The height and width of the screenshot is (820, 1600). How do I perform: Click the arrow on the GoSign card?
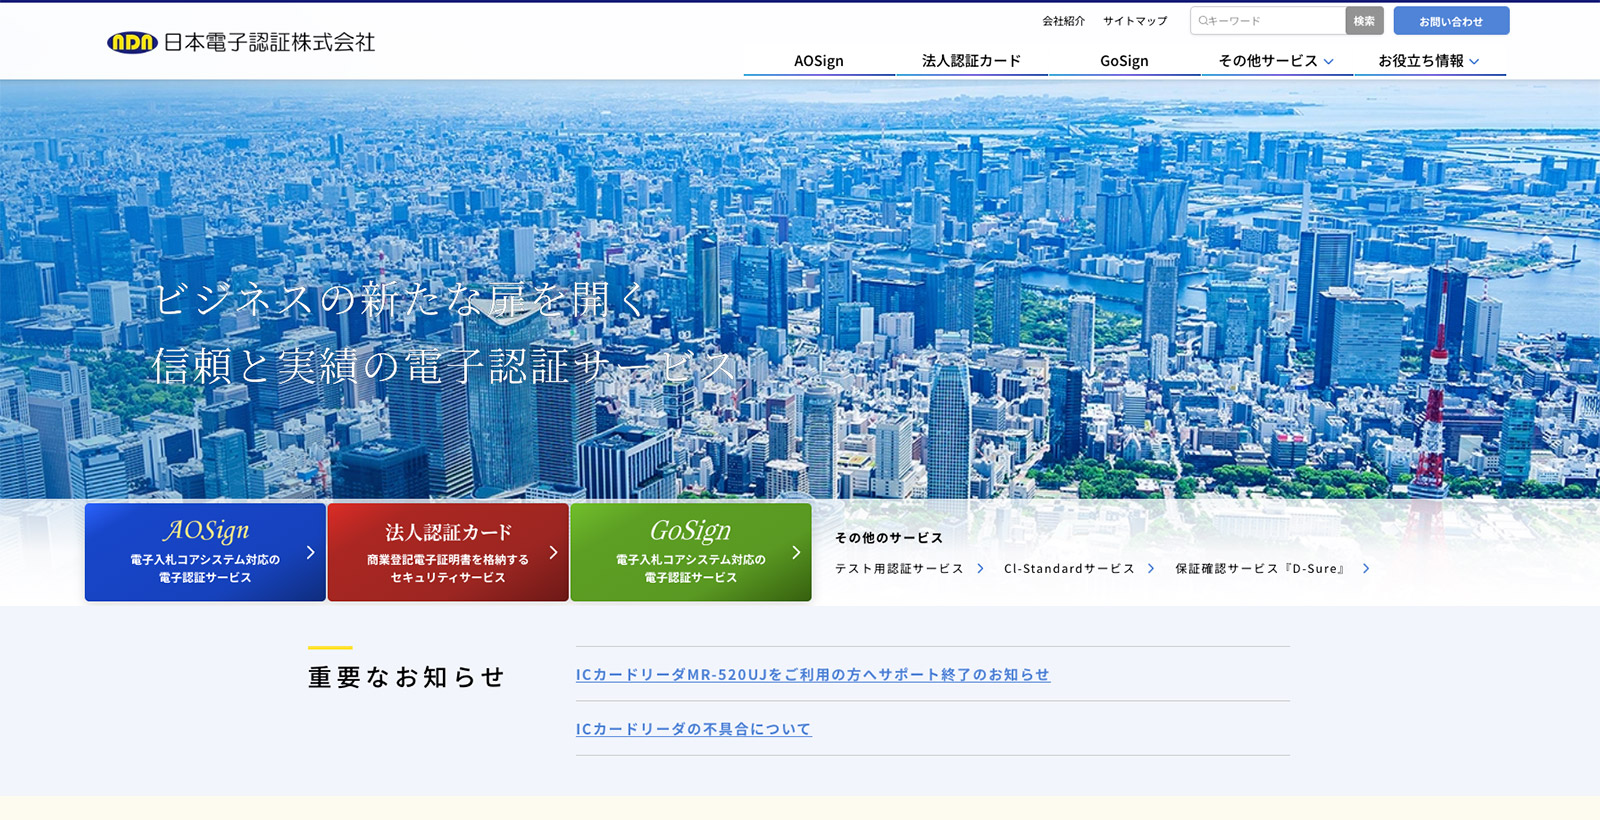coord(796,552)
